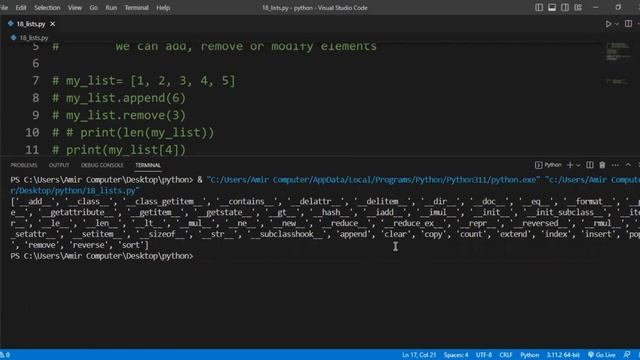640x360 pixels.
Task: Select the 18_lists.py editor tab
Action: tap(31, 24)
